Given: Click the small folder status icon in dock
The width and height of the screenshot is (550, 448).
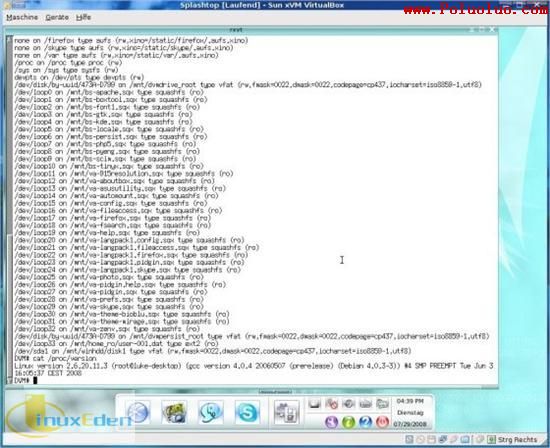Looking at the screenshot, I should [x=382, y=403].
